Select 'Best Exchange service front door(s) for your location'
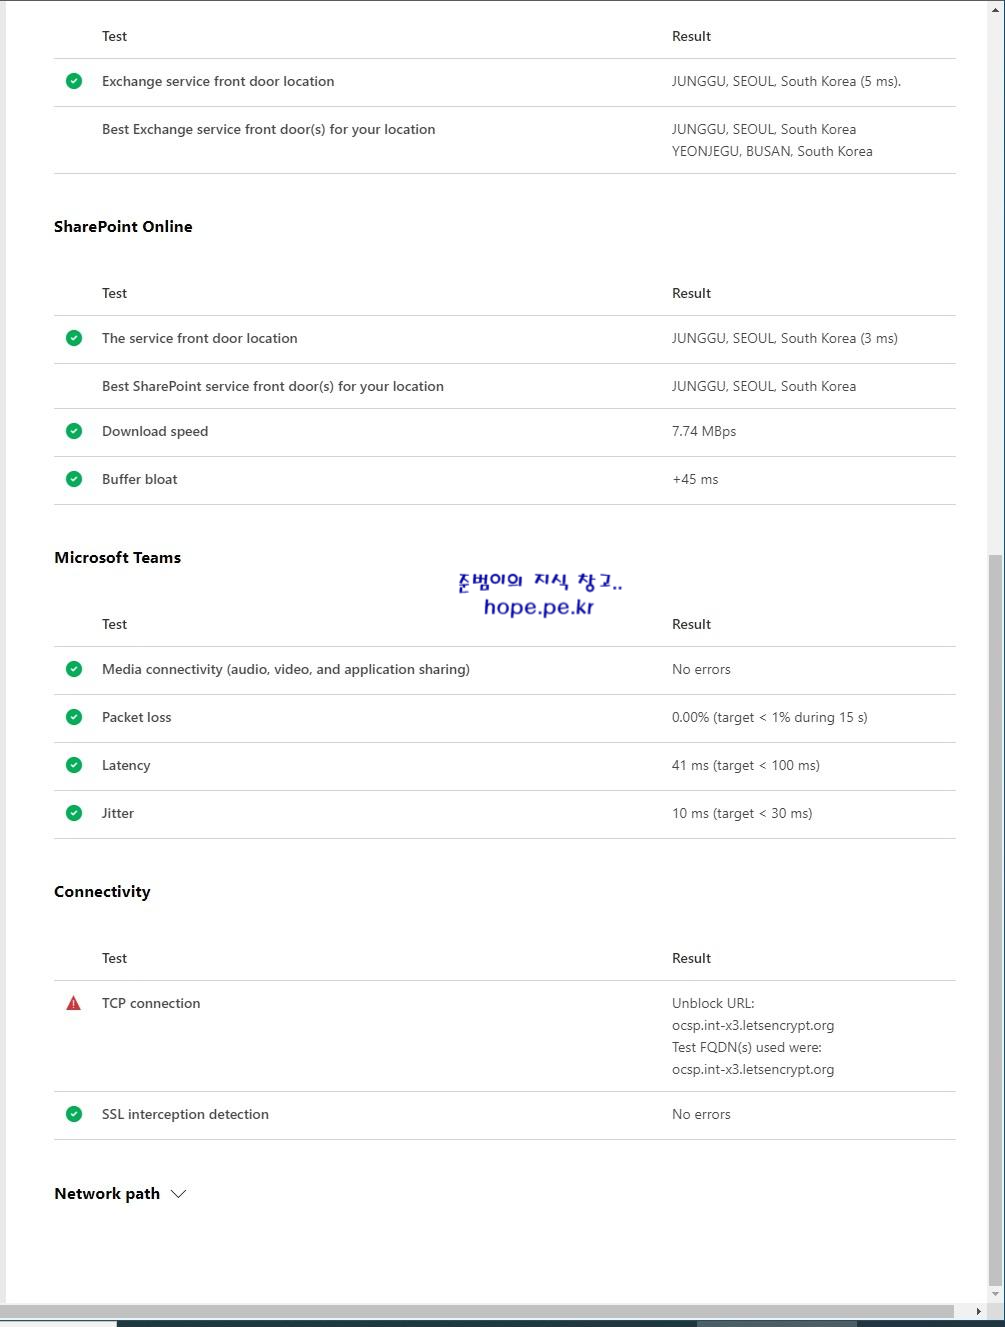Screen dimensions: 1005x1327 pos(269,129)
